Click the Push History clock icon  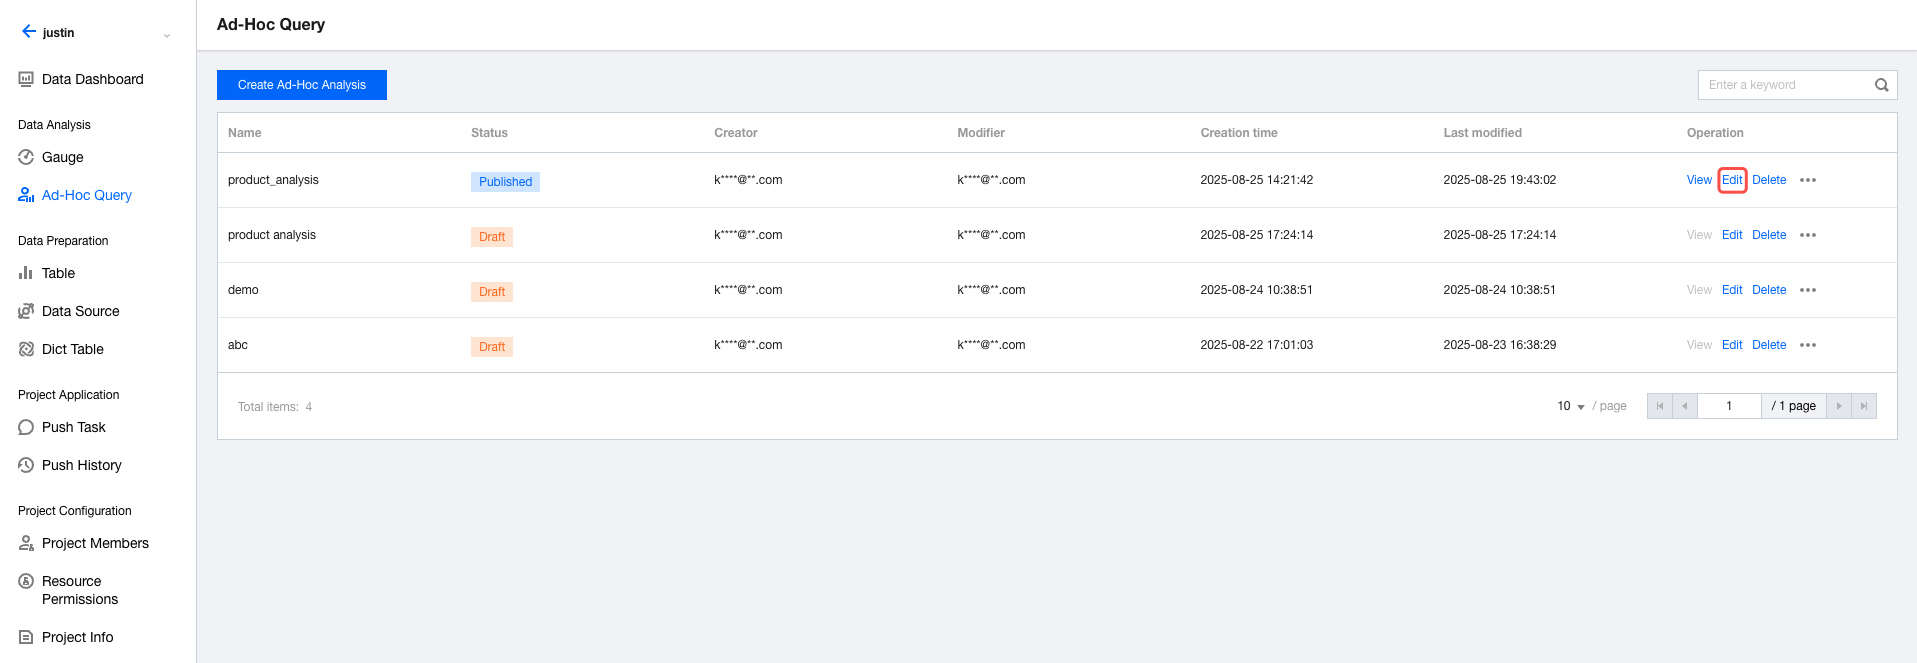(26, 465)
